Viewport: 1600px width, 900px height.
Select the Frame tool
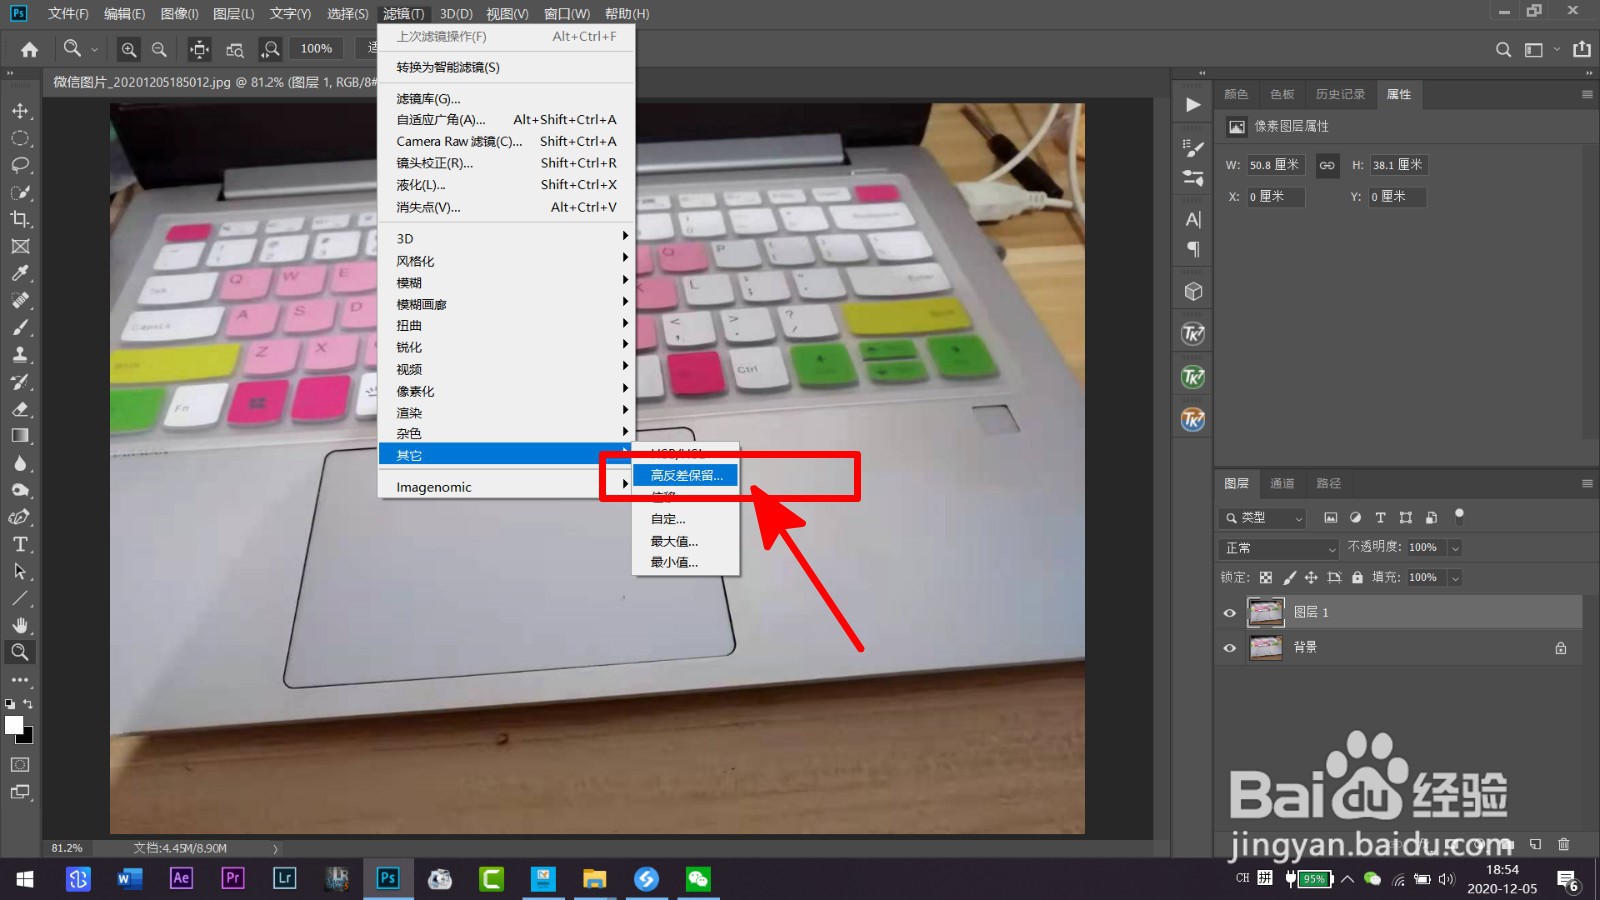click(20, 246)
